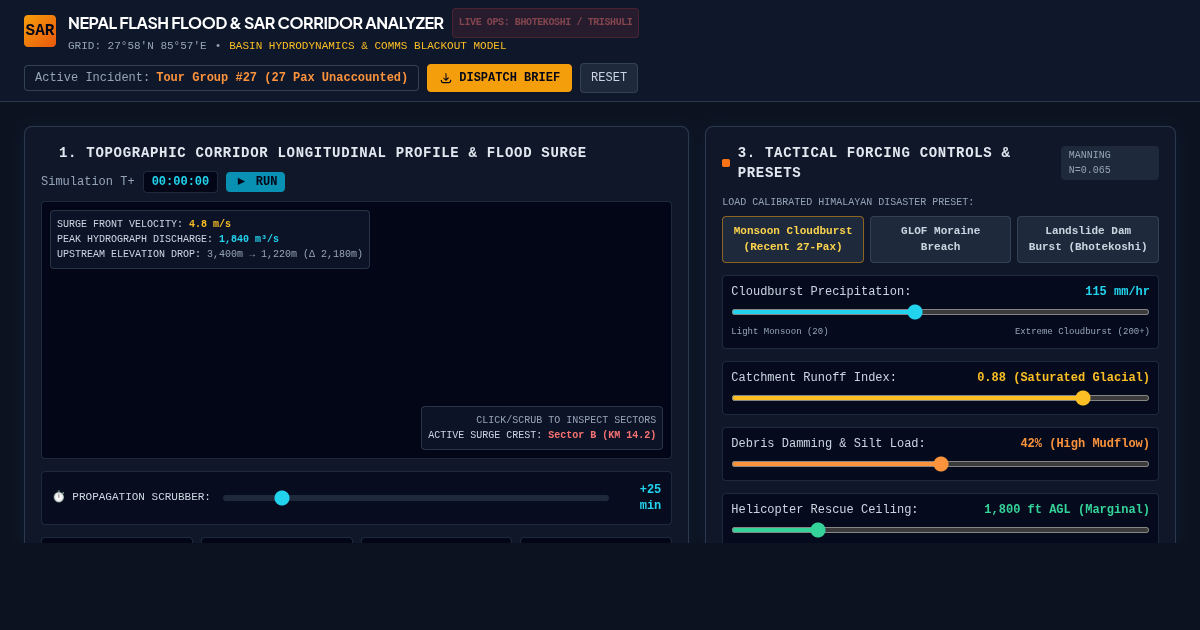The image size is (1200, 630).
Task: Choose the Landslide Dam Burst (Bhotekoshi) preset
Action: click(1088, 239)
